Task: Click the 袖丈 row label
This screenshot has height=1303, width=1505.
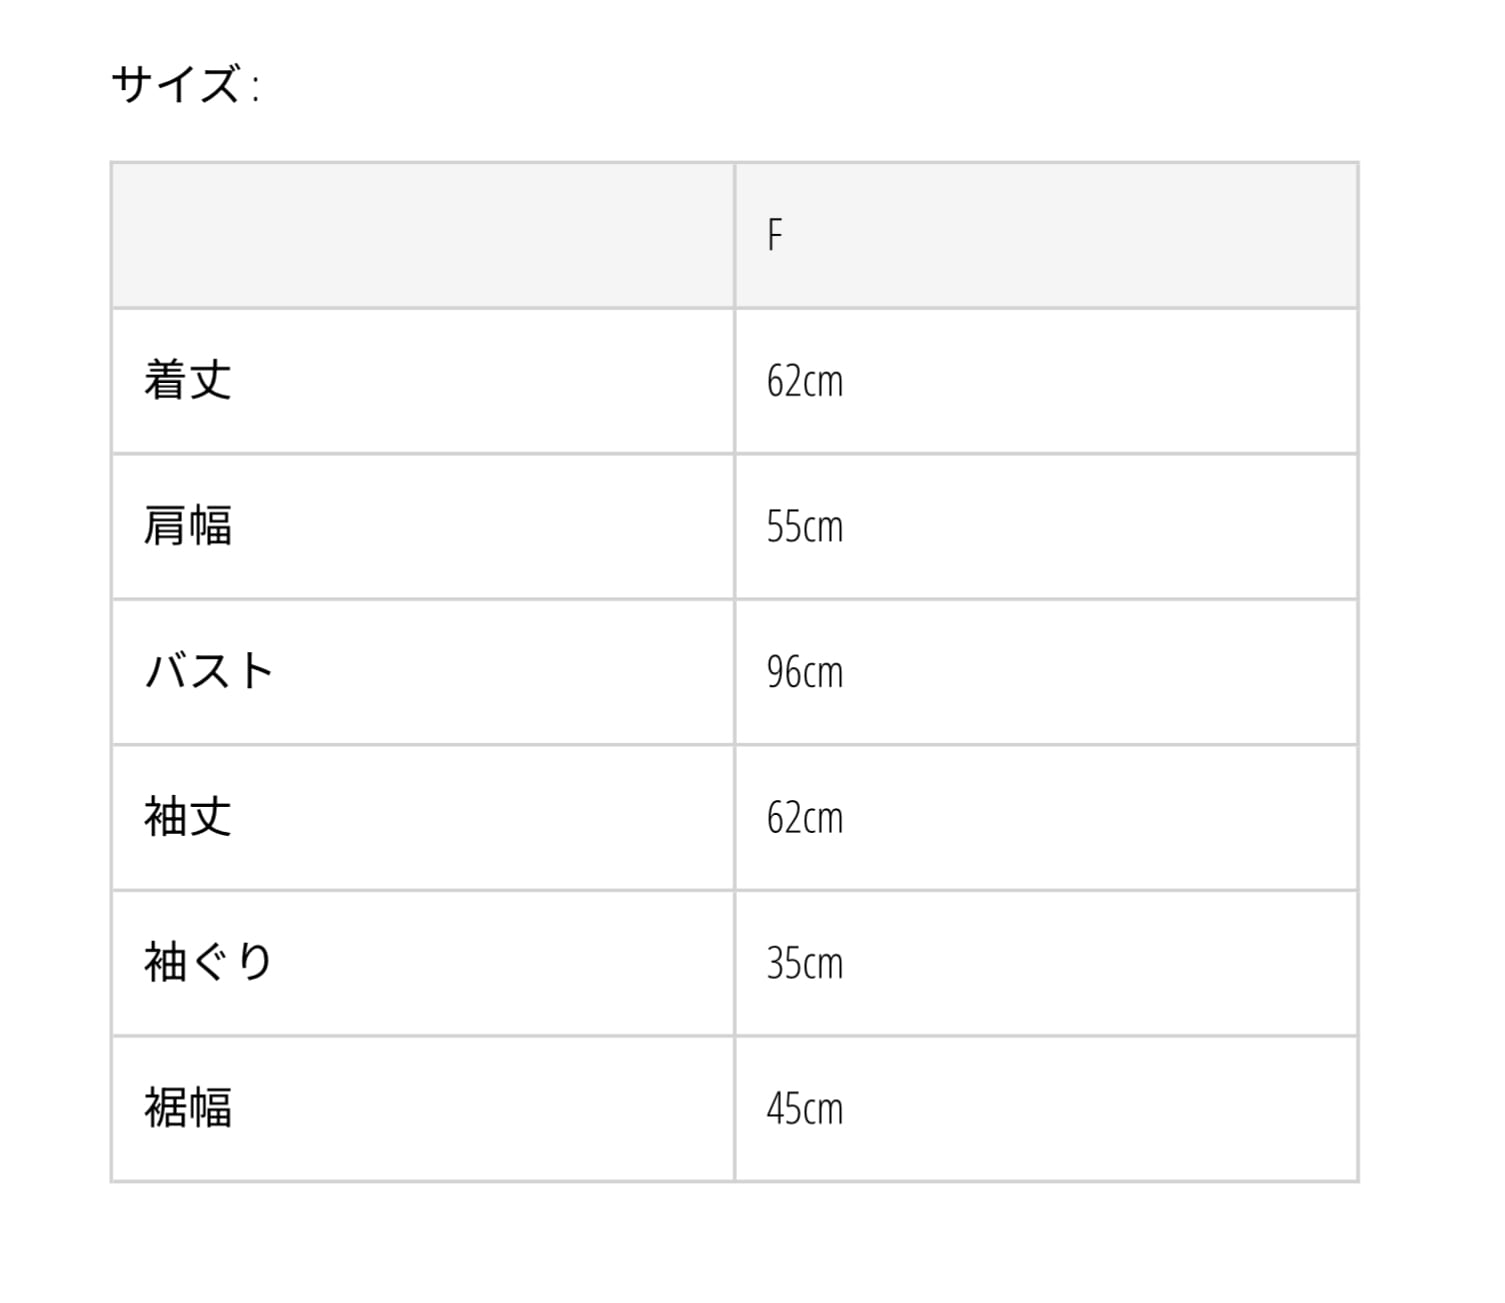Action: (x=188, y=817)
